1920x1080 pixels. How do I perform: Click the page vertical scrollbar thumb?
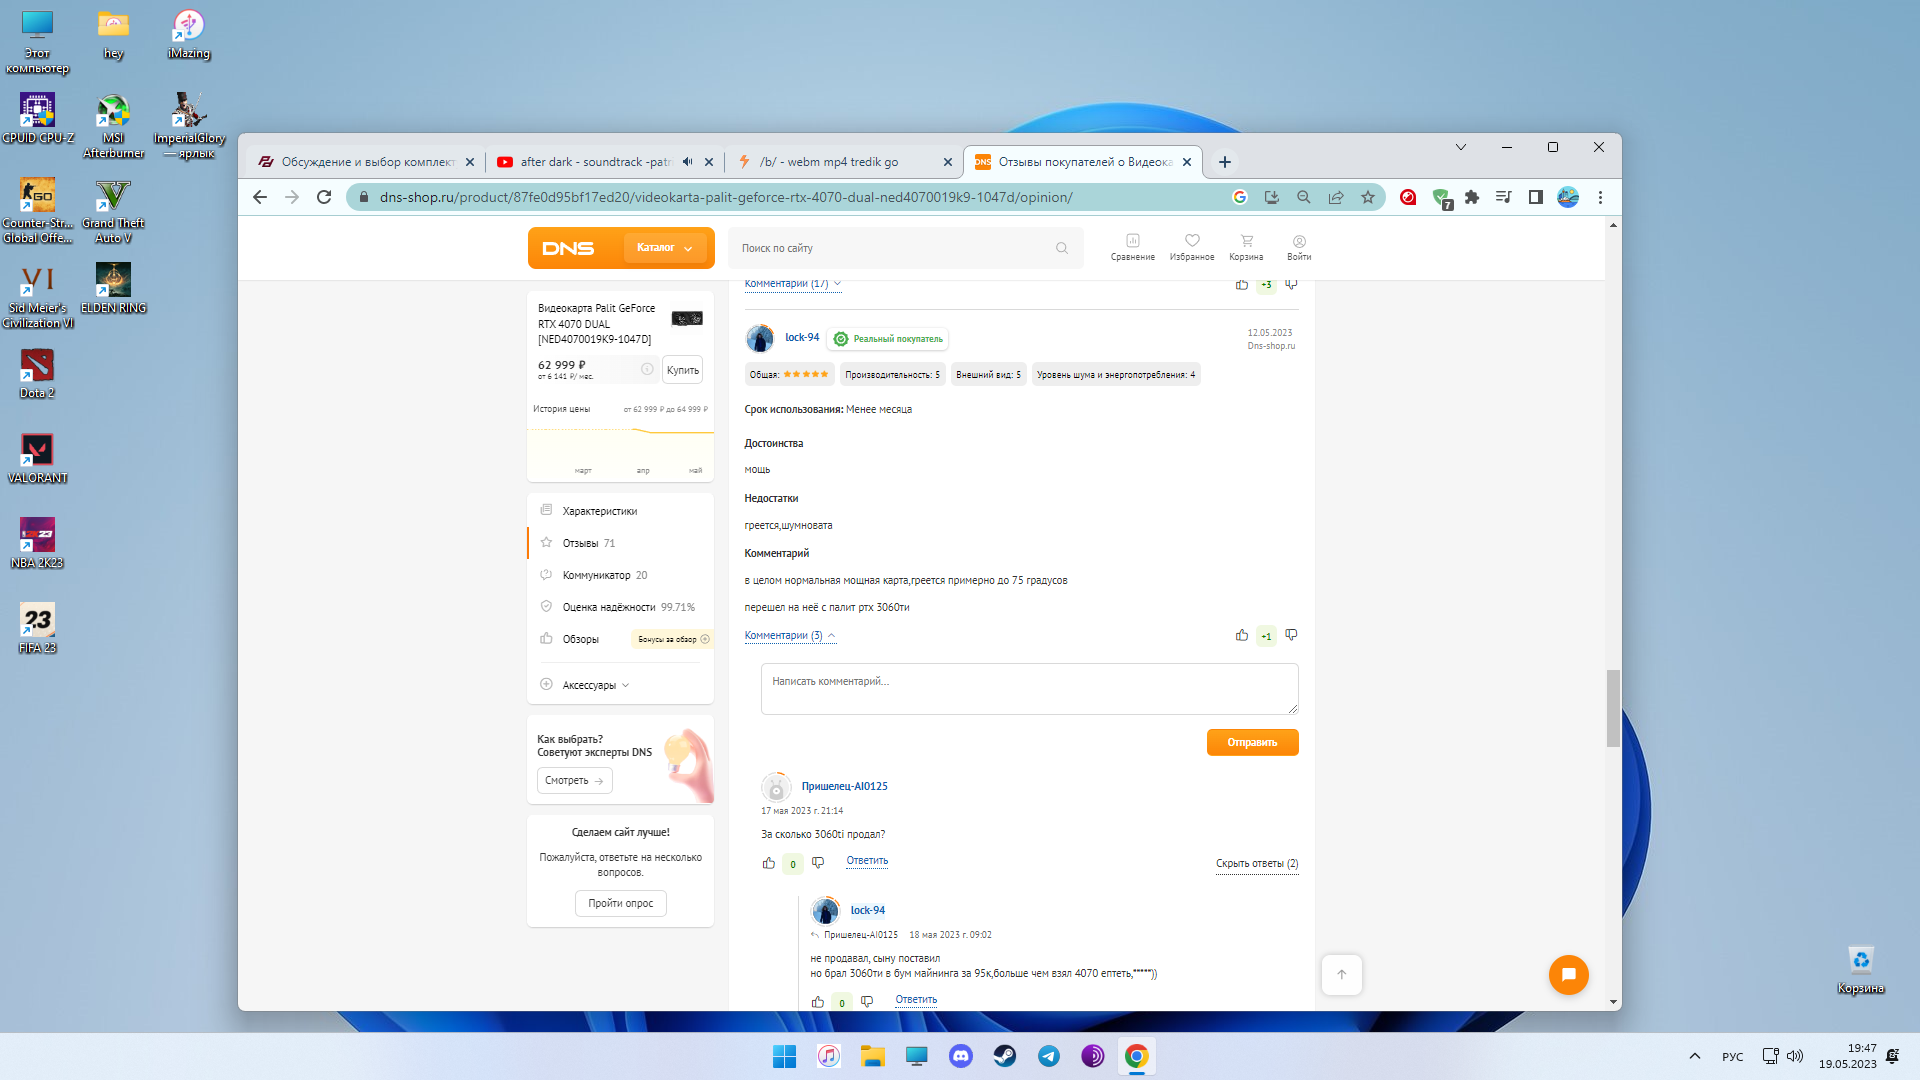1612,707
